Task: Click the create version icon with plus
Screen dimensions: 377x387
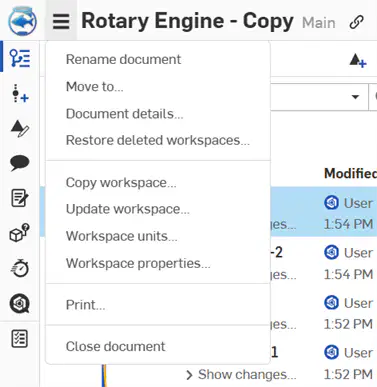Action: coord(358,61)
